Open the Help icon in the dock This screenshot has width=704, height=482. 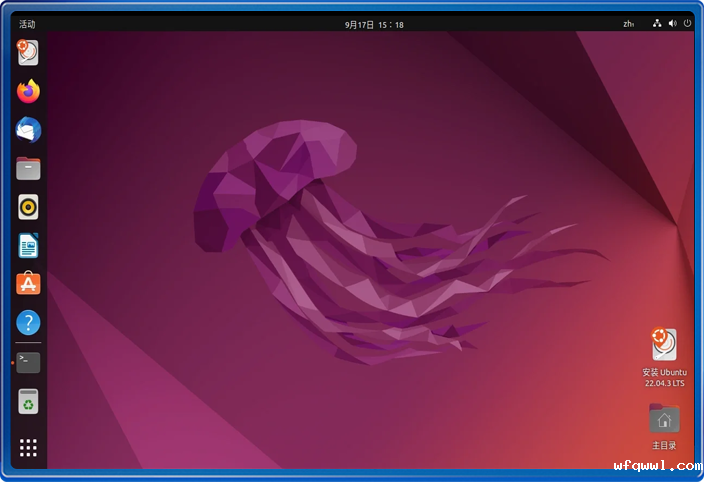28,323
